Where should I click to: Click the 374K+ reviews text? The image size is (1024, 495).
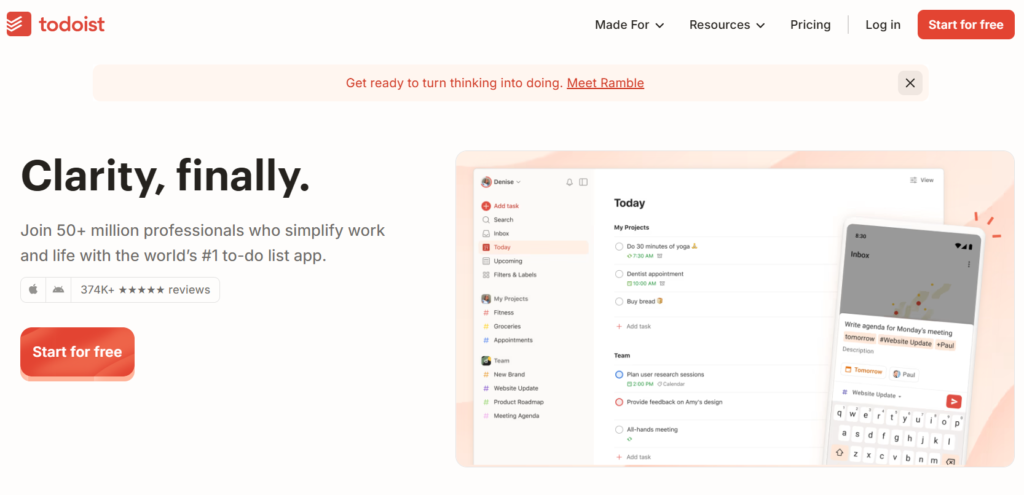(145, 289)
